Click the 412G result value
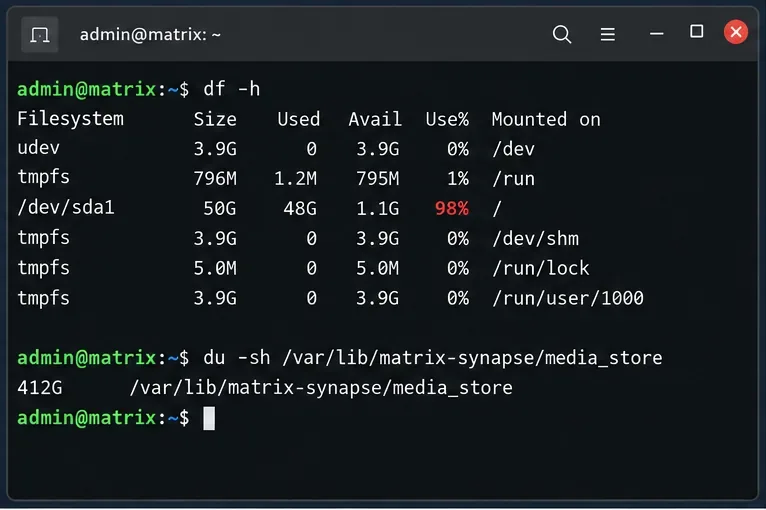The width and height of the screenshot is (766, 510). 40,388
